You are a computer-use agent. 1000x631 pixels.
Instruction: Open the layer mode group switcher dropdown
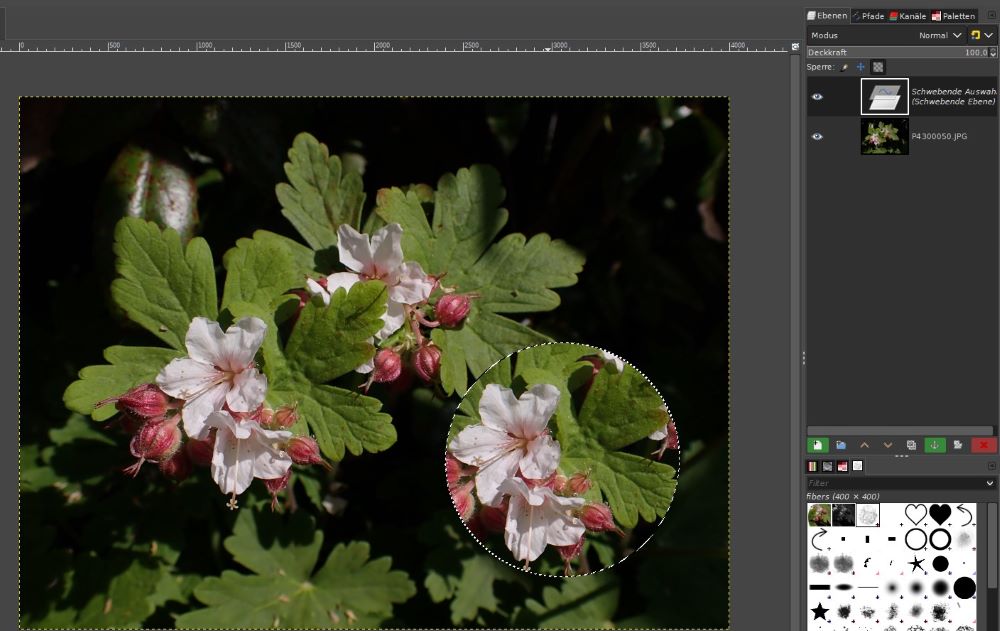click(982, 35)
